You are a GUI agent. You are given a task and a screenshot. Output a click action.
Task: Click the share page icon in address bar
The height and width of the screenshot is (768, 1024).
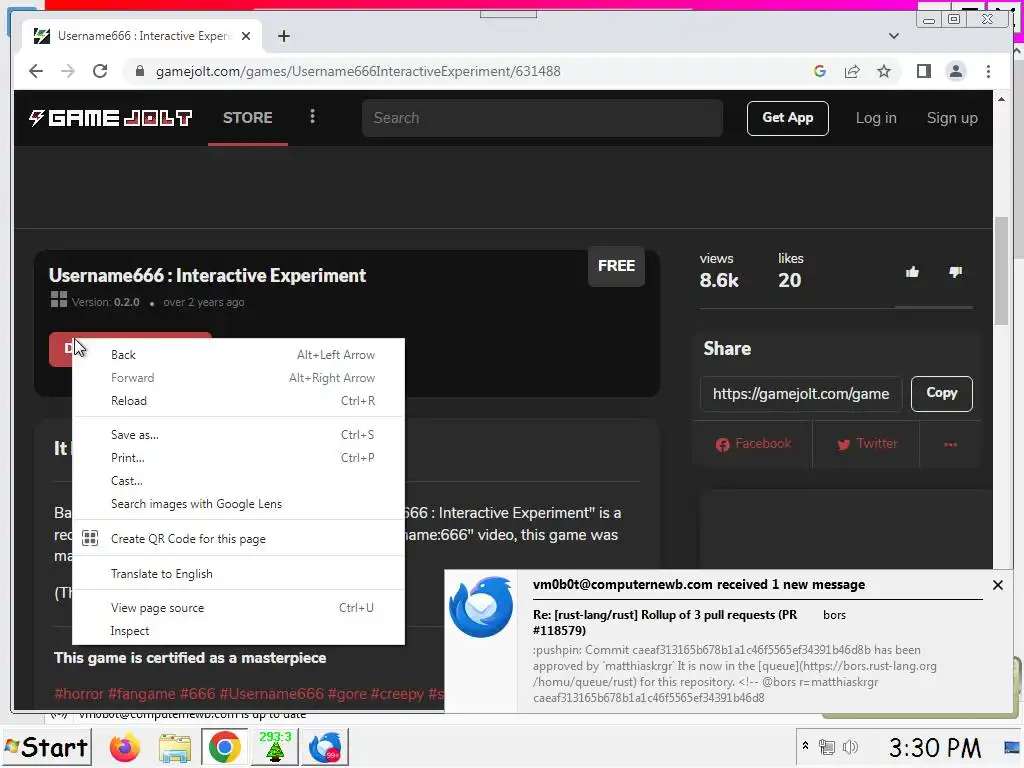[852, 71]
